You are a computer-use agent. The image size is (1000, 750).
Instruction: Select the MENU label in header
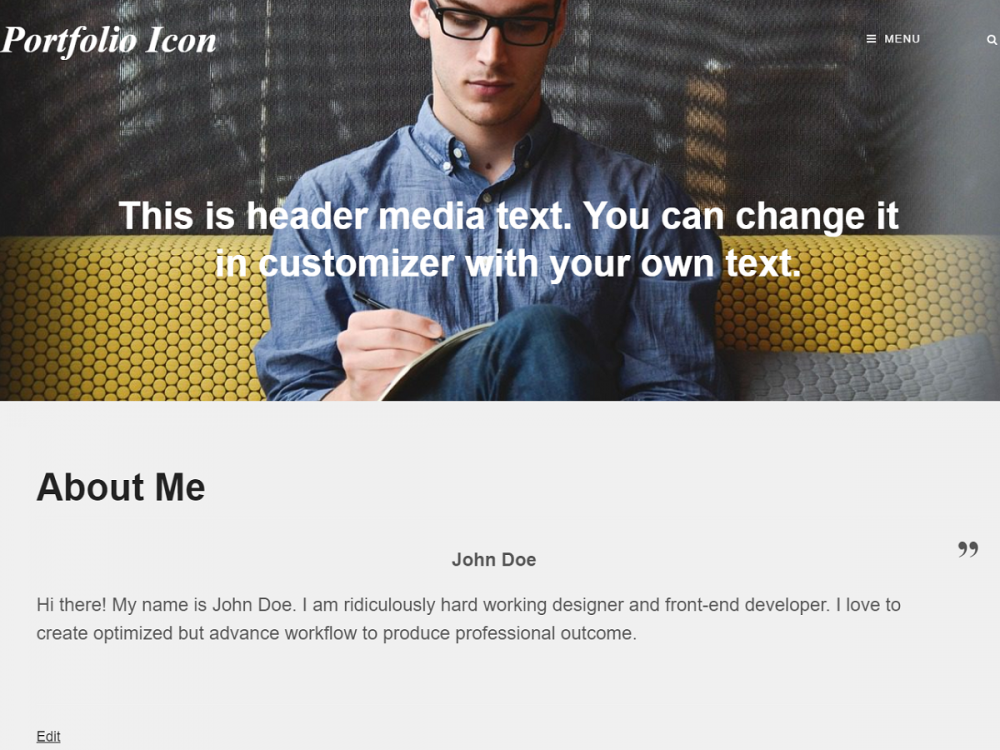click(x=902, y=39)
